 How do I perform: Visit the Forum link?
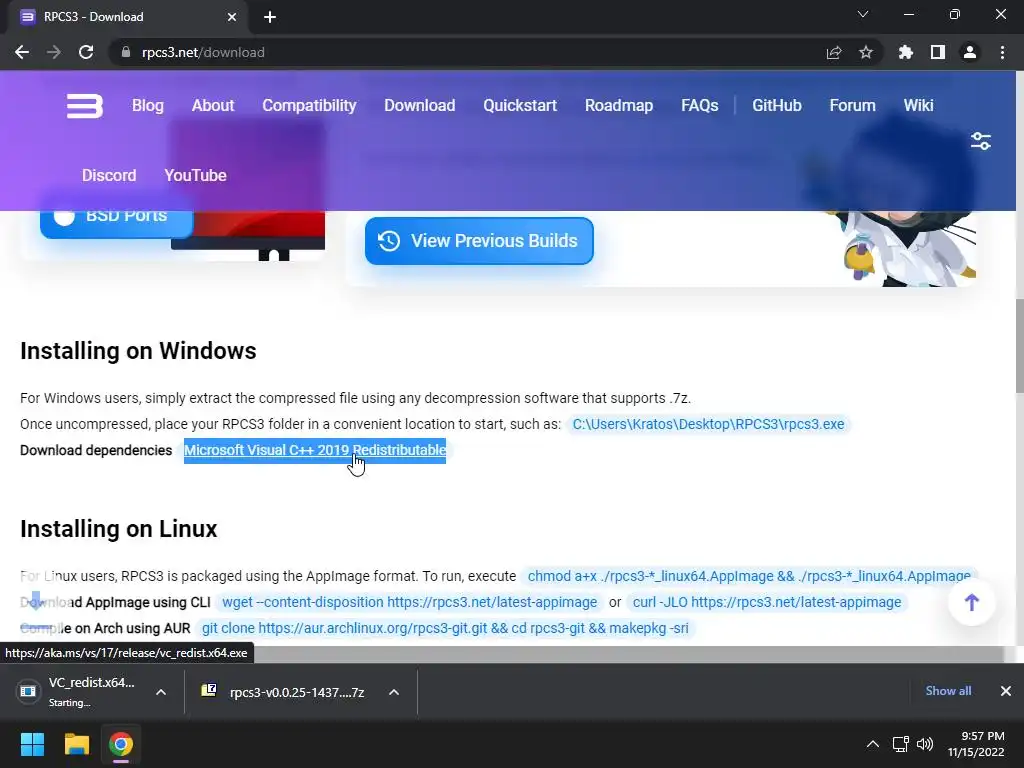(852, 106)
